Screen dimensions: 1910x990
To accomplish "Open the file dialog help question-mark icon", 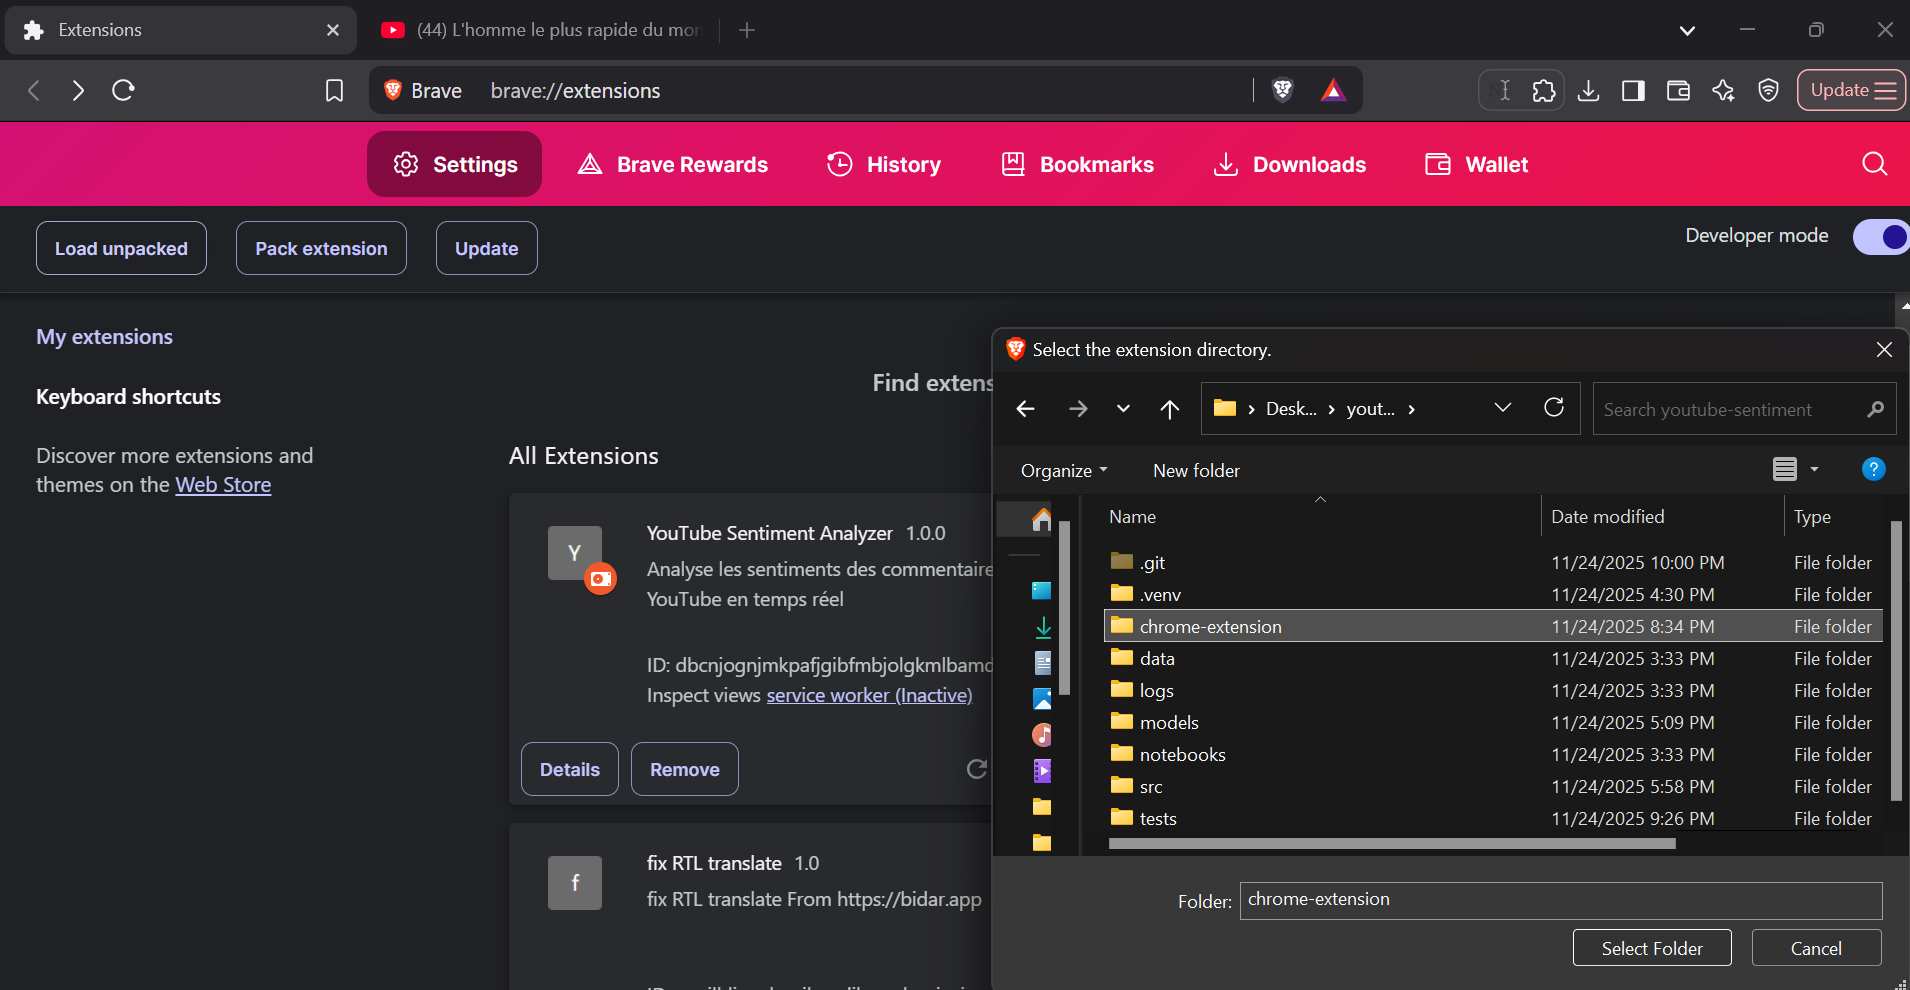I will [1873, 469].
